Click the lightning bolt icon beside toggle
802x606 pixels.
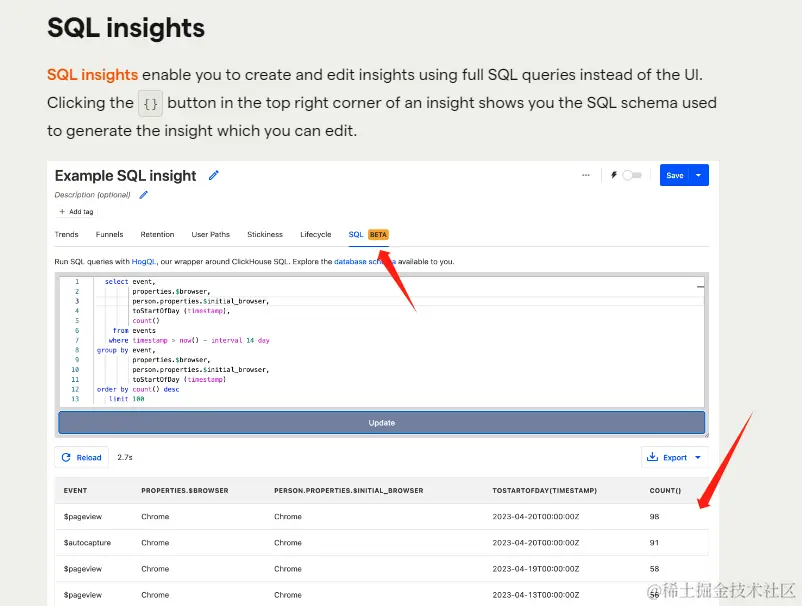click(613, 175)
